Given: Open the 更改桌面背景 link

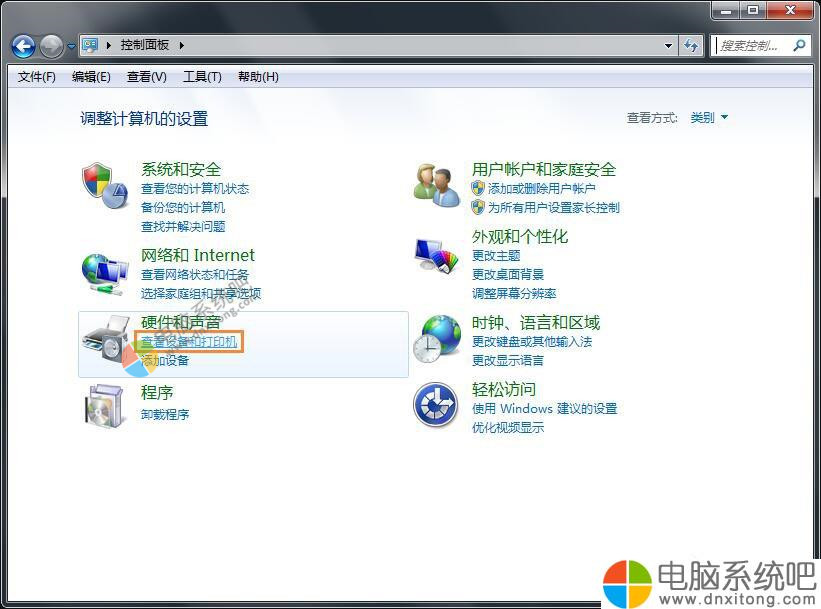Looking at the screenshot, I should (508, 274).
